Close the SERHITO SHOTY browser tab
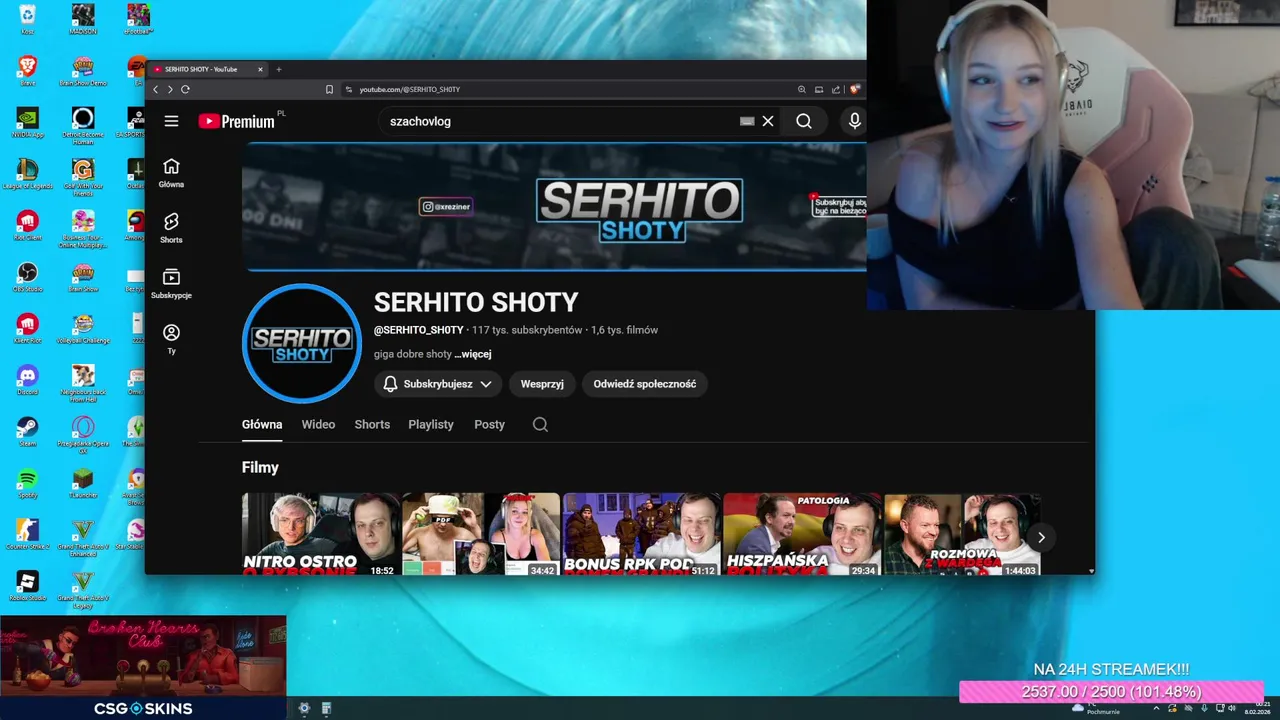Image resolution: width=1280 pixels, height=720 pixels. coord(260,69)
